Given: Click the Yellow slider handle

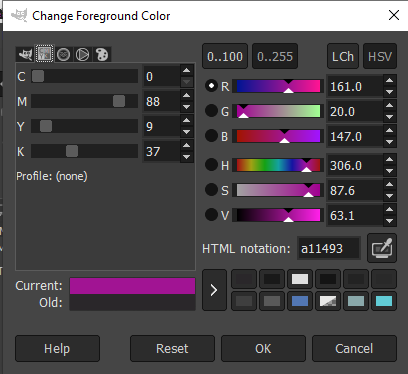Looking at the screenshot, I should point(46,126).
